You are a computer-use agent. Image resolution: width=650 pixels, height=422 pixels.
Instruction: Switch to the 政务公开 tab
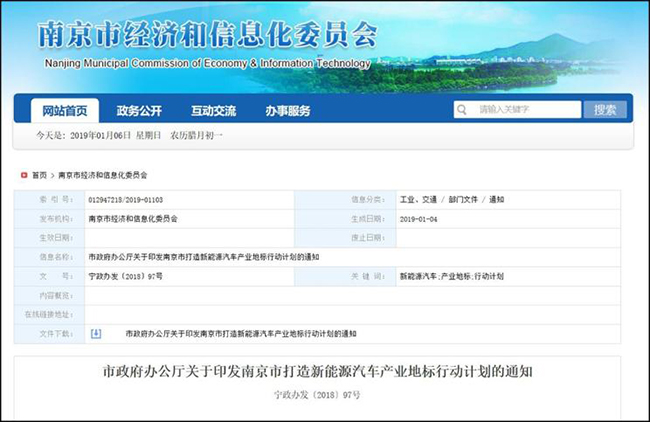[x=139, y=110]
